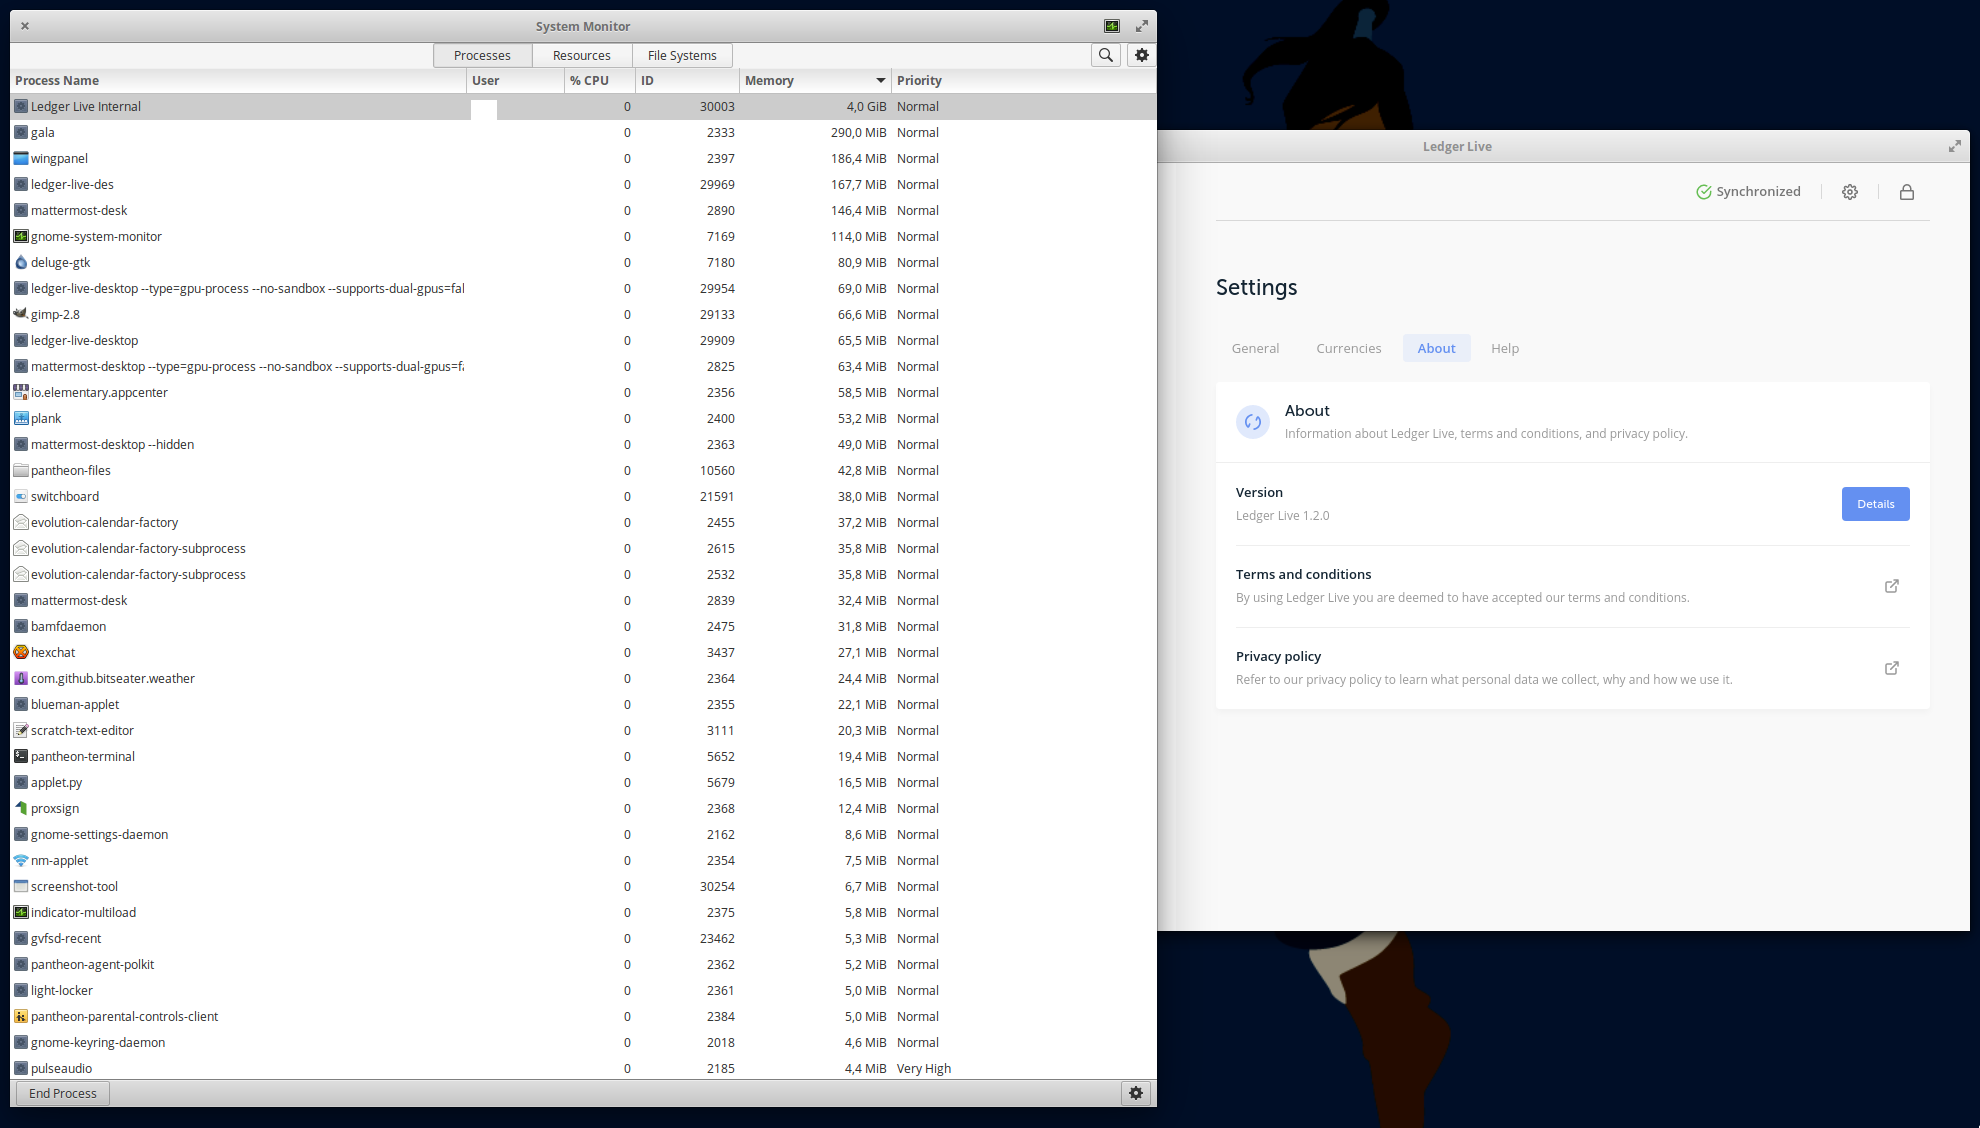Click the hexchat process icon
The image size is (1980, 1128).
coord(21,652)
